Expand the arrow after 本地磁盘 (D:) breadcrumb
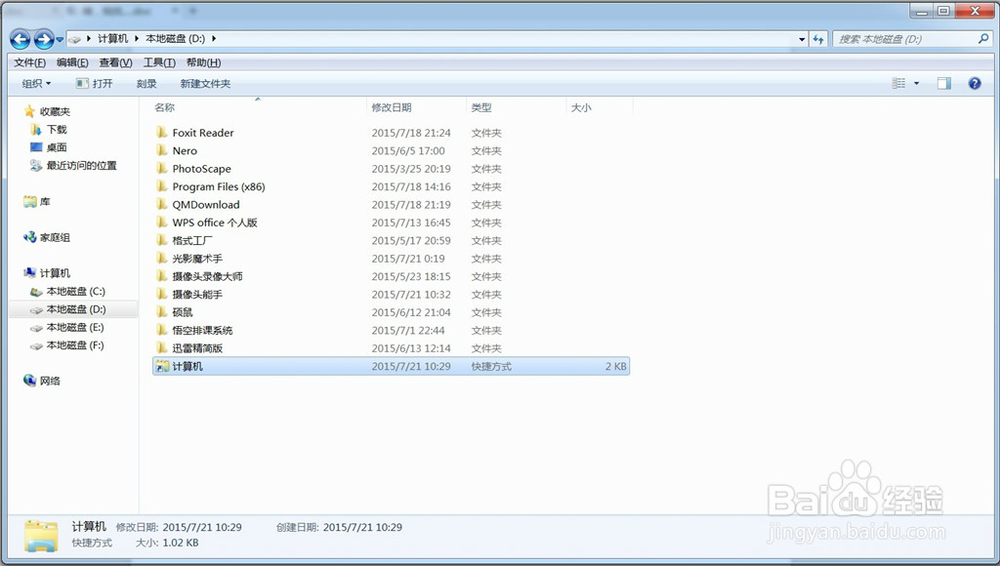Image resolution: width=1000 pixels, height=566 pixels. coord(214,39)
